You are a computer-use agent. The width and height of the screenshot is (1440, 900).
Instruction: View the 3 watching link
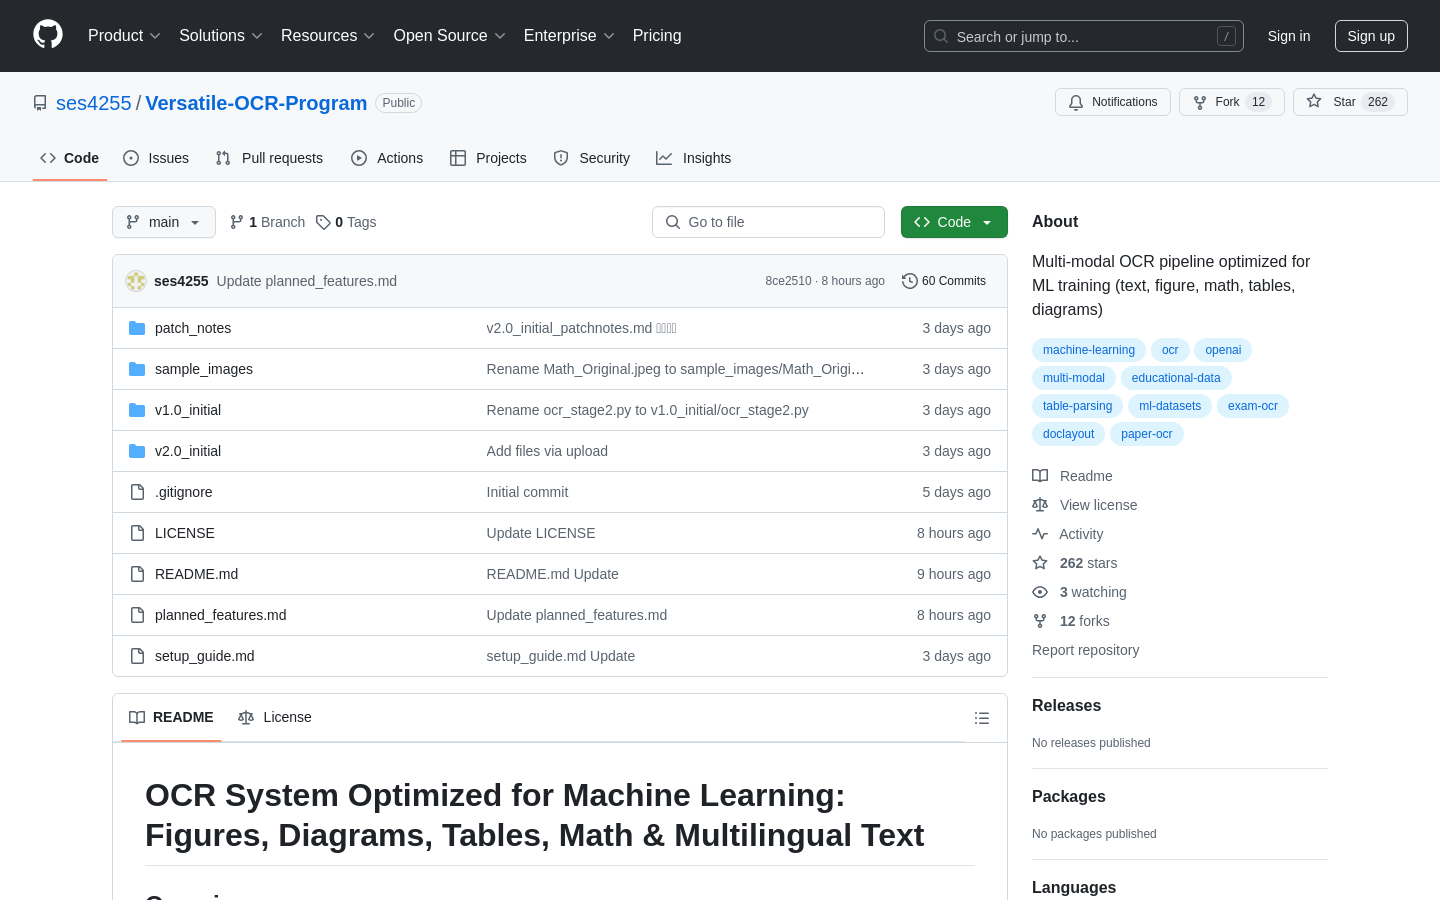pyautogui.click(x=1079, y=592)
